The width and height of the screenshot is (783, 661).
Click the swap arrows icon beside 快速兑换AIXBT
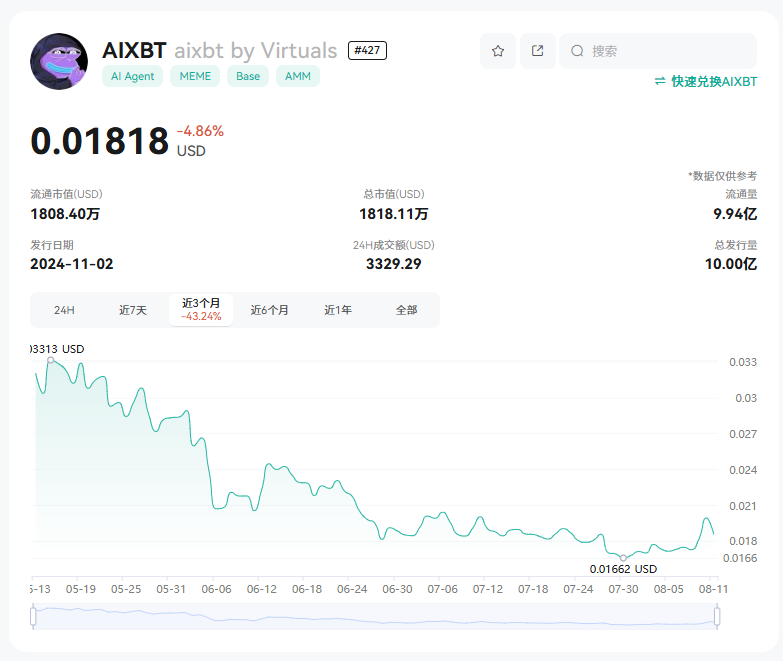[660, 81]
